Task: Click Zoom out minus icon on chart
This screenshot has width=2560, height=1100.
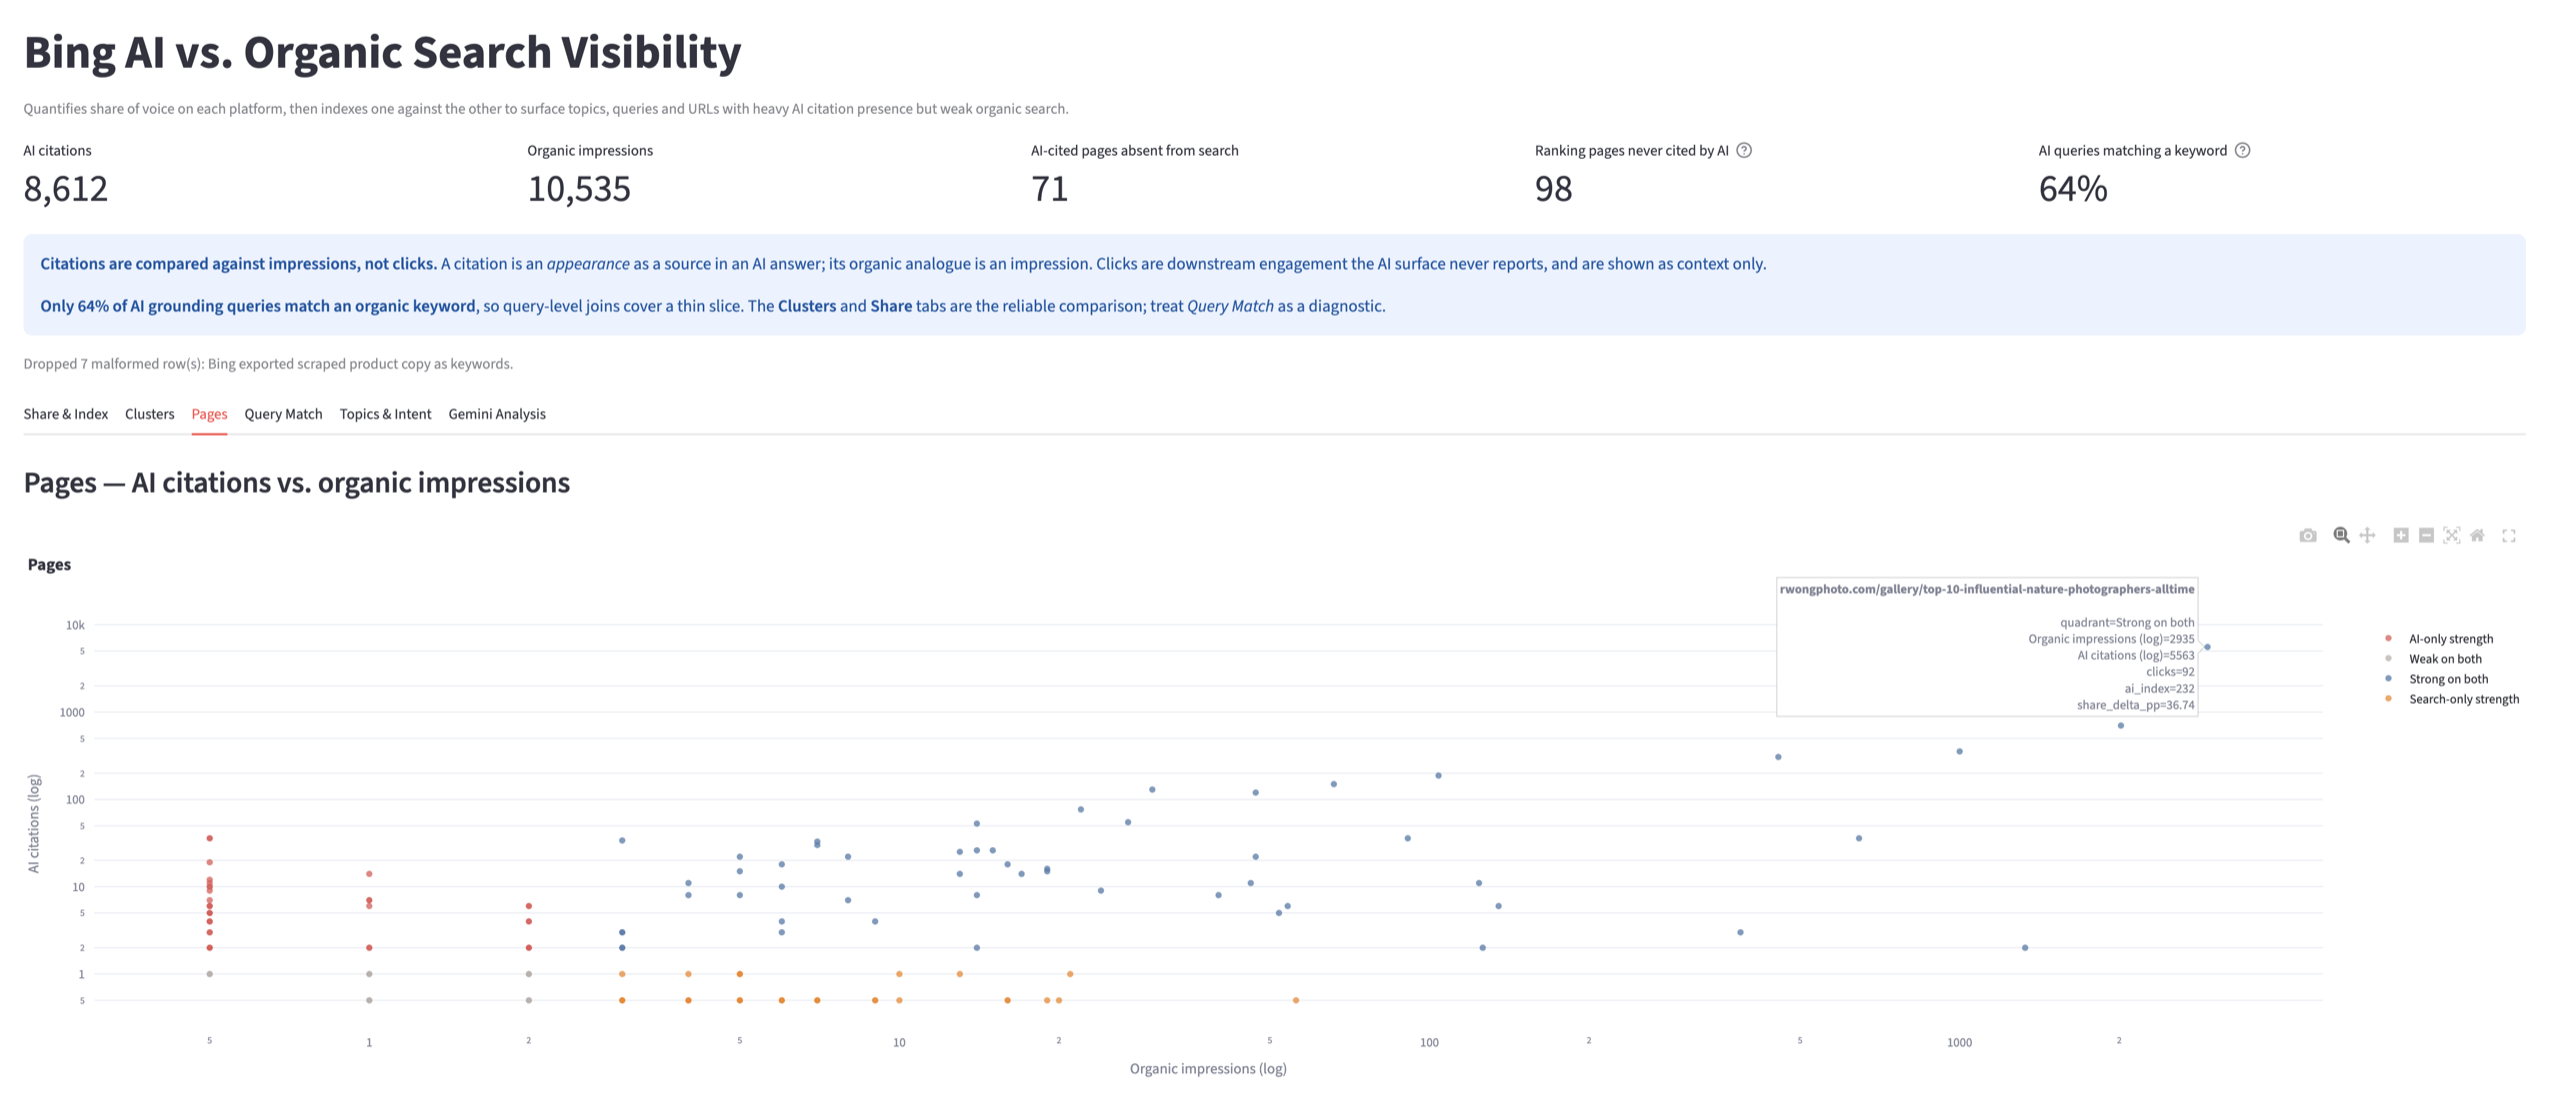Action: click(x=2426, y=536)
